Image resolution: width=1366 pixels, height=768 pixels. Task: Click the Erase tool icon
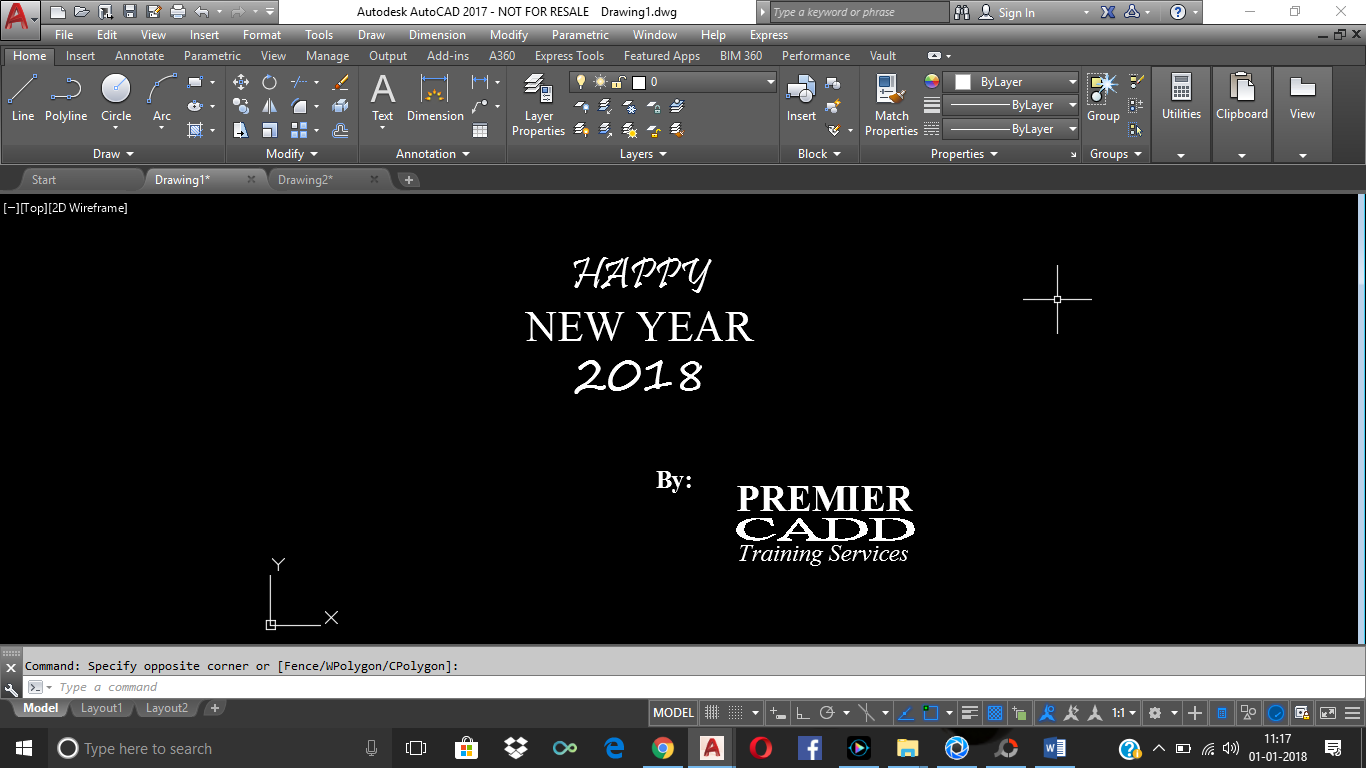click(x=340, y=82)
